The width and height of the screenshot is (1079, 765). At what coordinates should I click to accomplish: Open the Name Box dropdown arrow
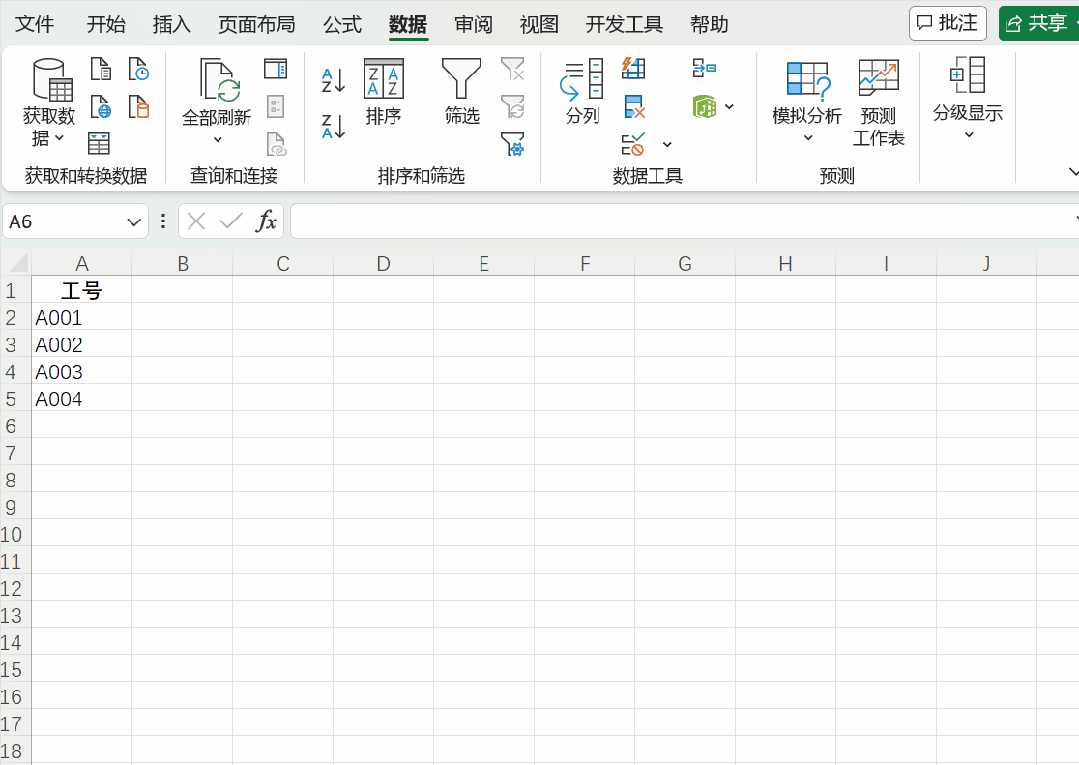(133, 222)
